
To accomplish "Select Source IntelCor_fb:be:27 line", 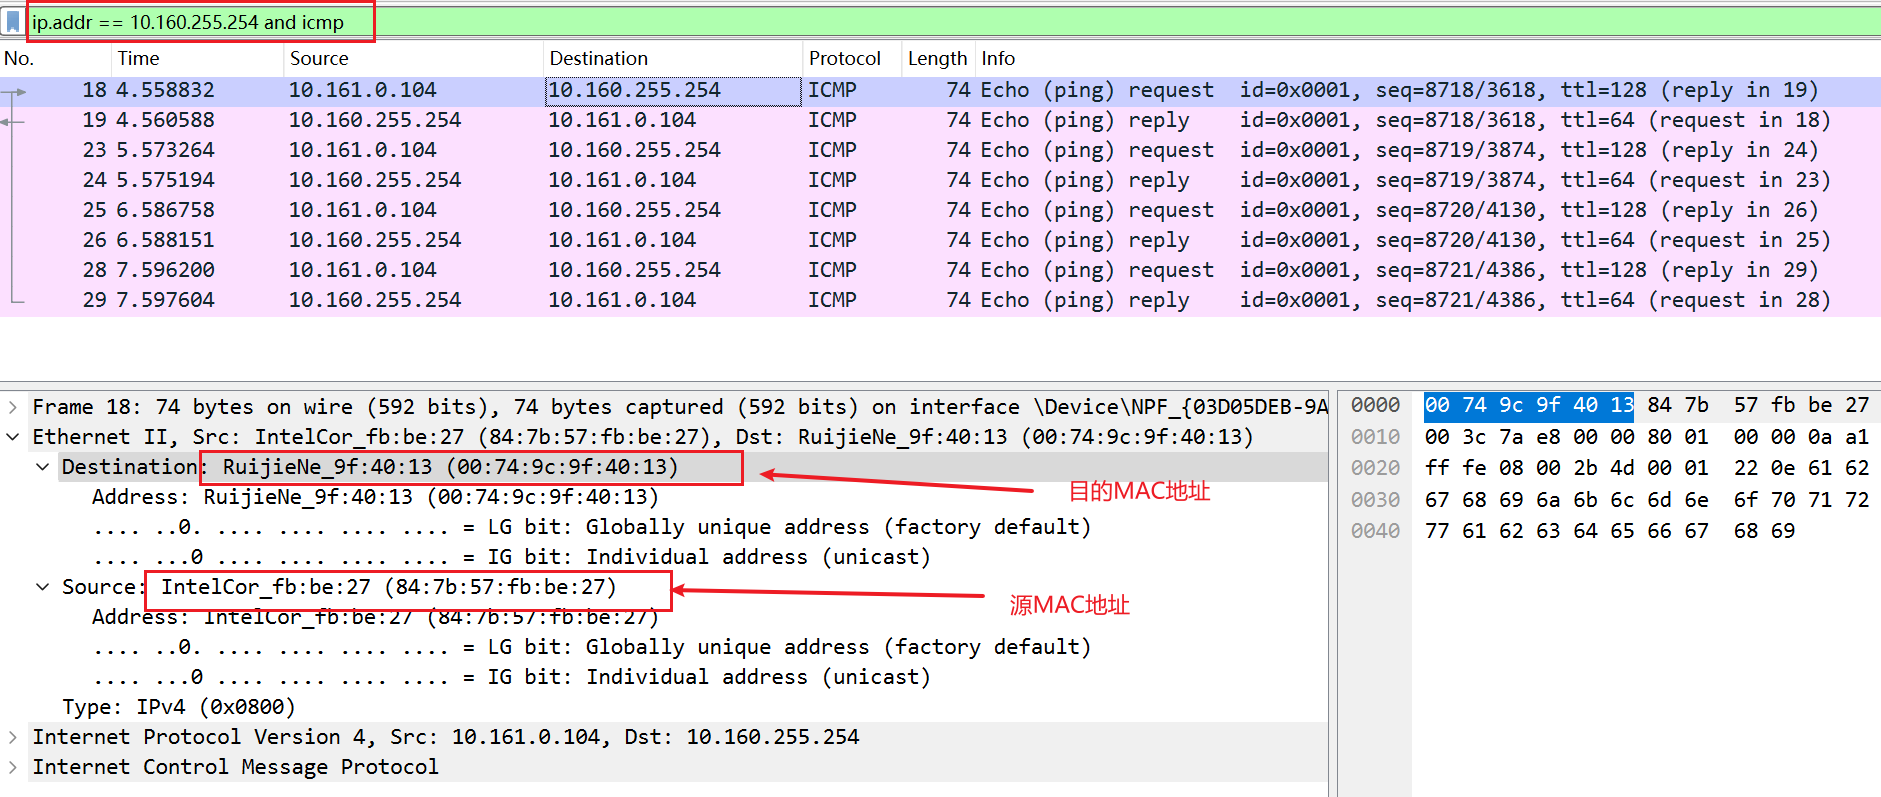I will (339, 587).
